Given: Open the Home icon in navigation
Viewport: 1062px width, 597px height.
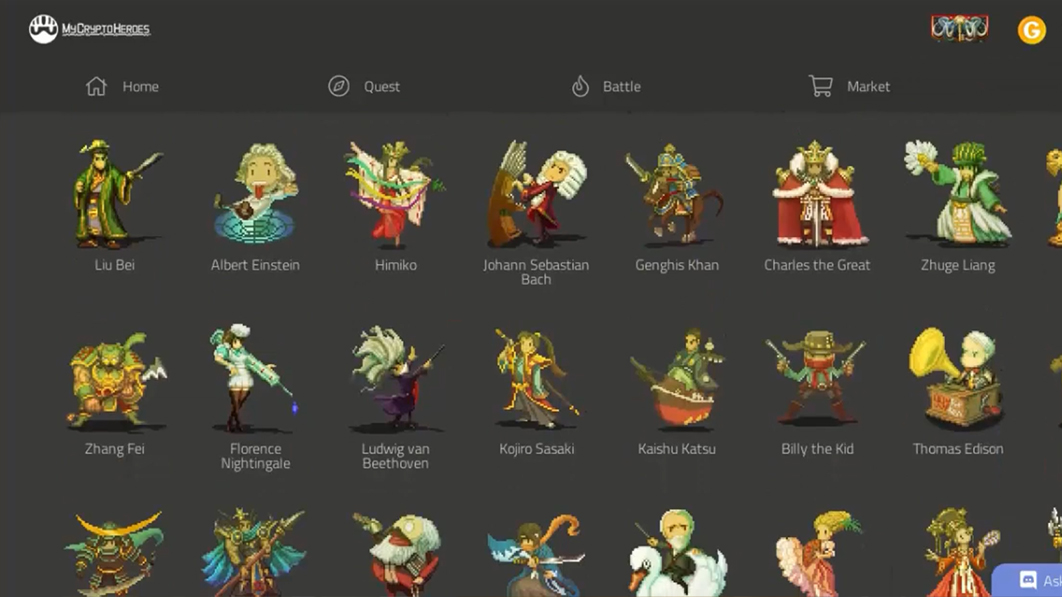Looking at the screenshot, I should point(96,87).
